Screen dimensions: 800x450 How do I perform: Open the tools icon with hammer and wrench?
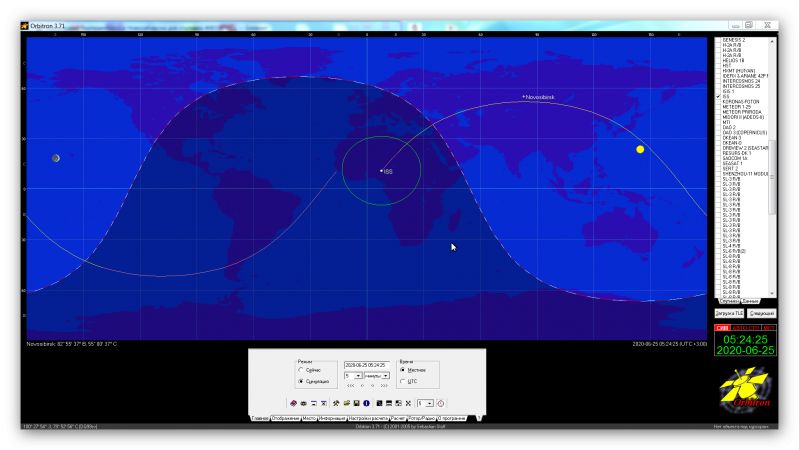(x=336, y=403)
